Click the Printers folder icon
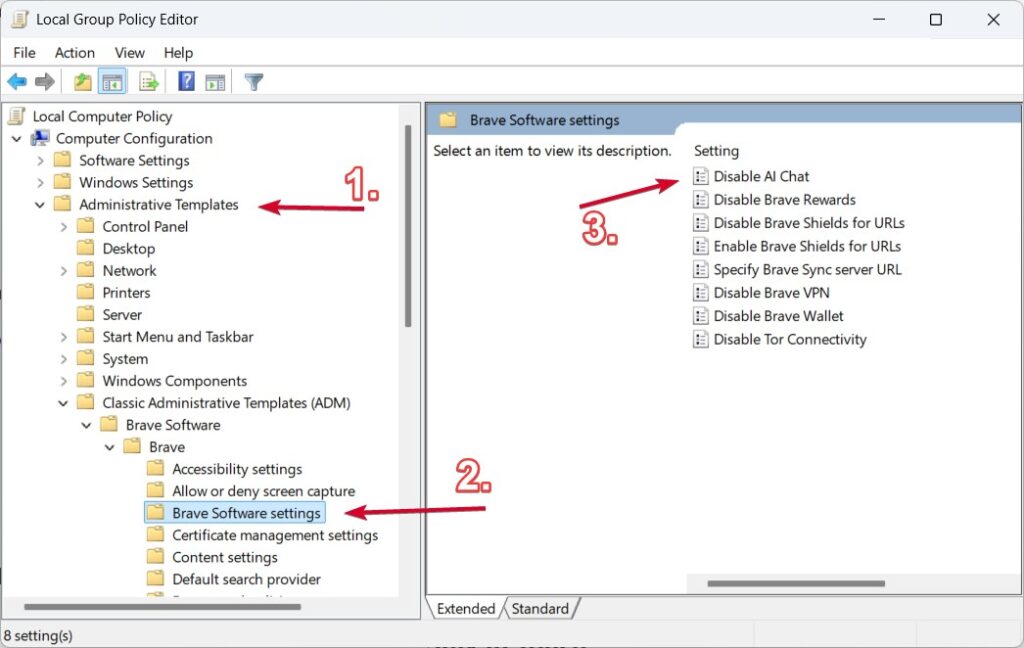The image size is (1024, 648). [86, 292]
